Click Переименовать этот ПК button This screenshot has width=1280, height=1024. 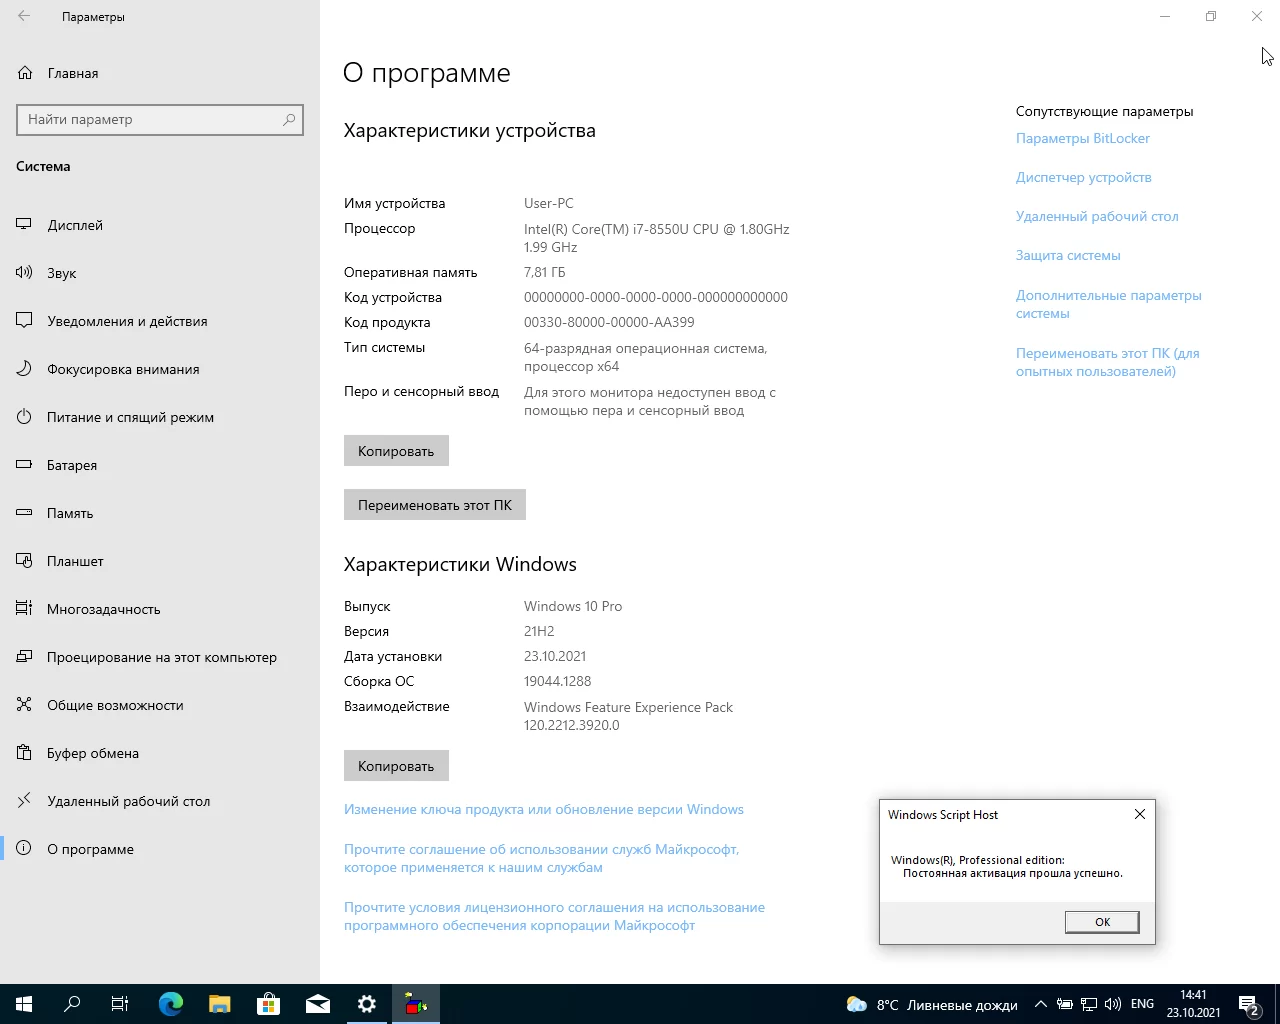[x=435, y=505]
